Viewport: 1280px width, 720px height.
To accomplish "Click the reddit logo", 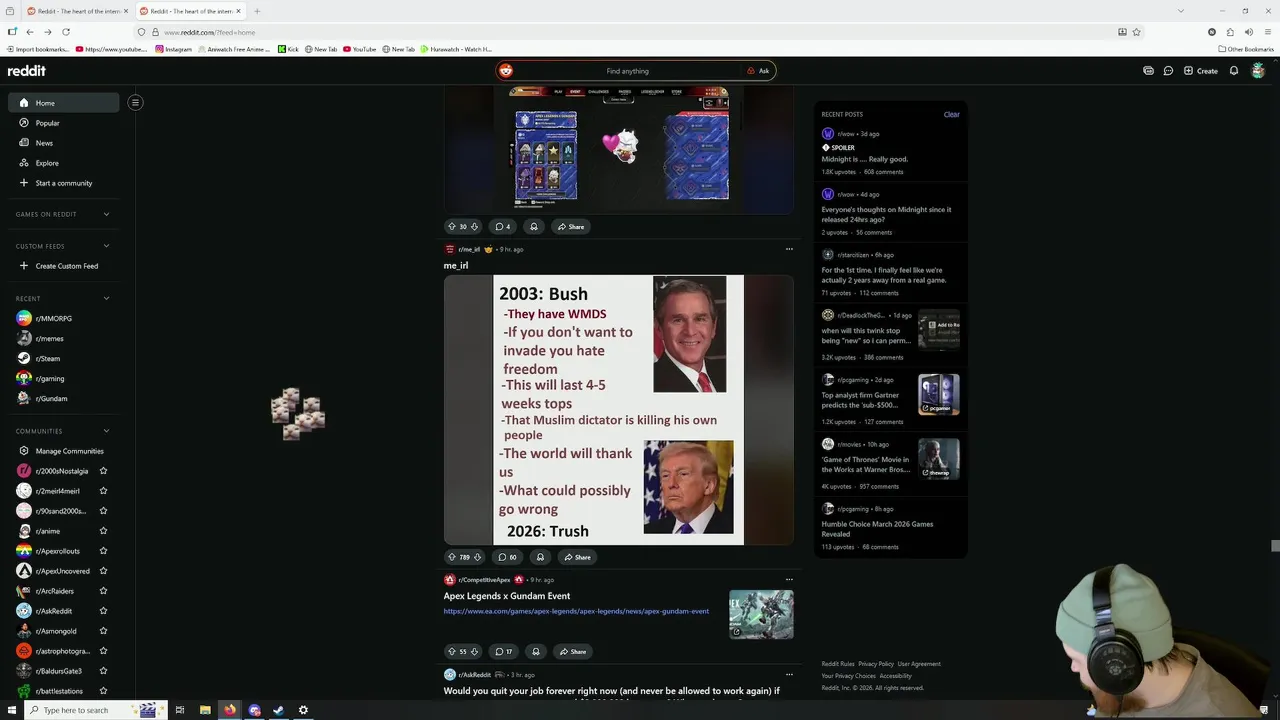I will pyautogui.click(x=27, y=71).
